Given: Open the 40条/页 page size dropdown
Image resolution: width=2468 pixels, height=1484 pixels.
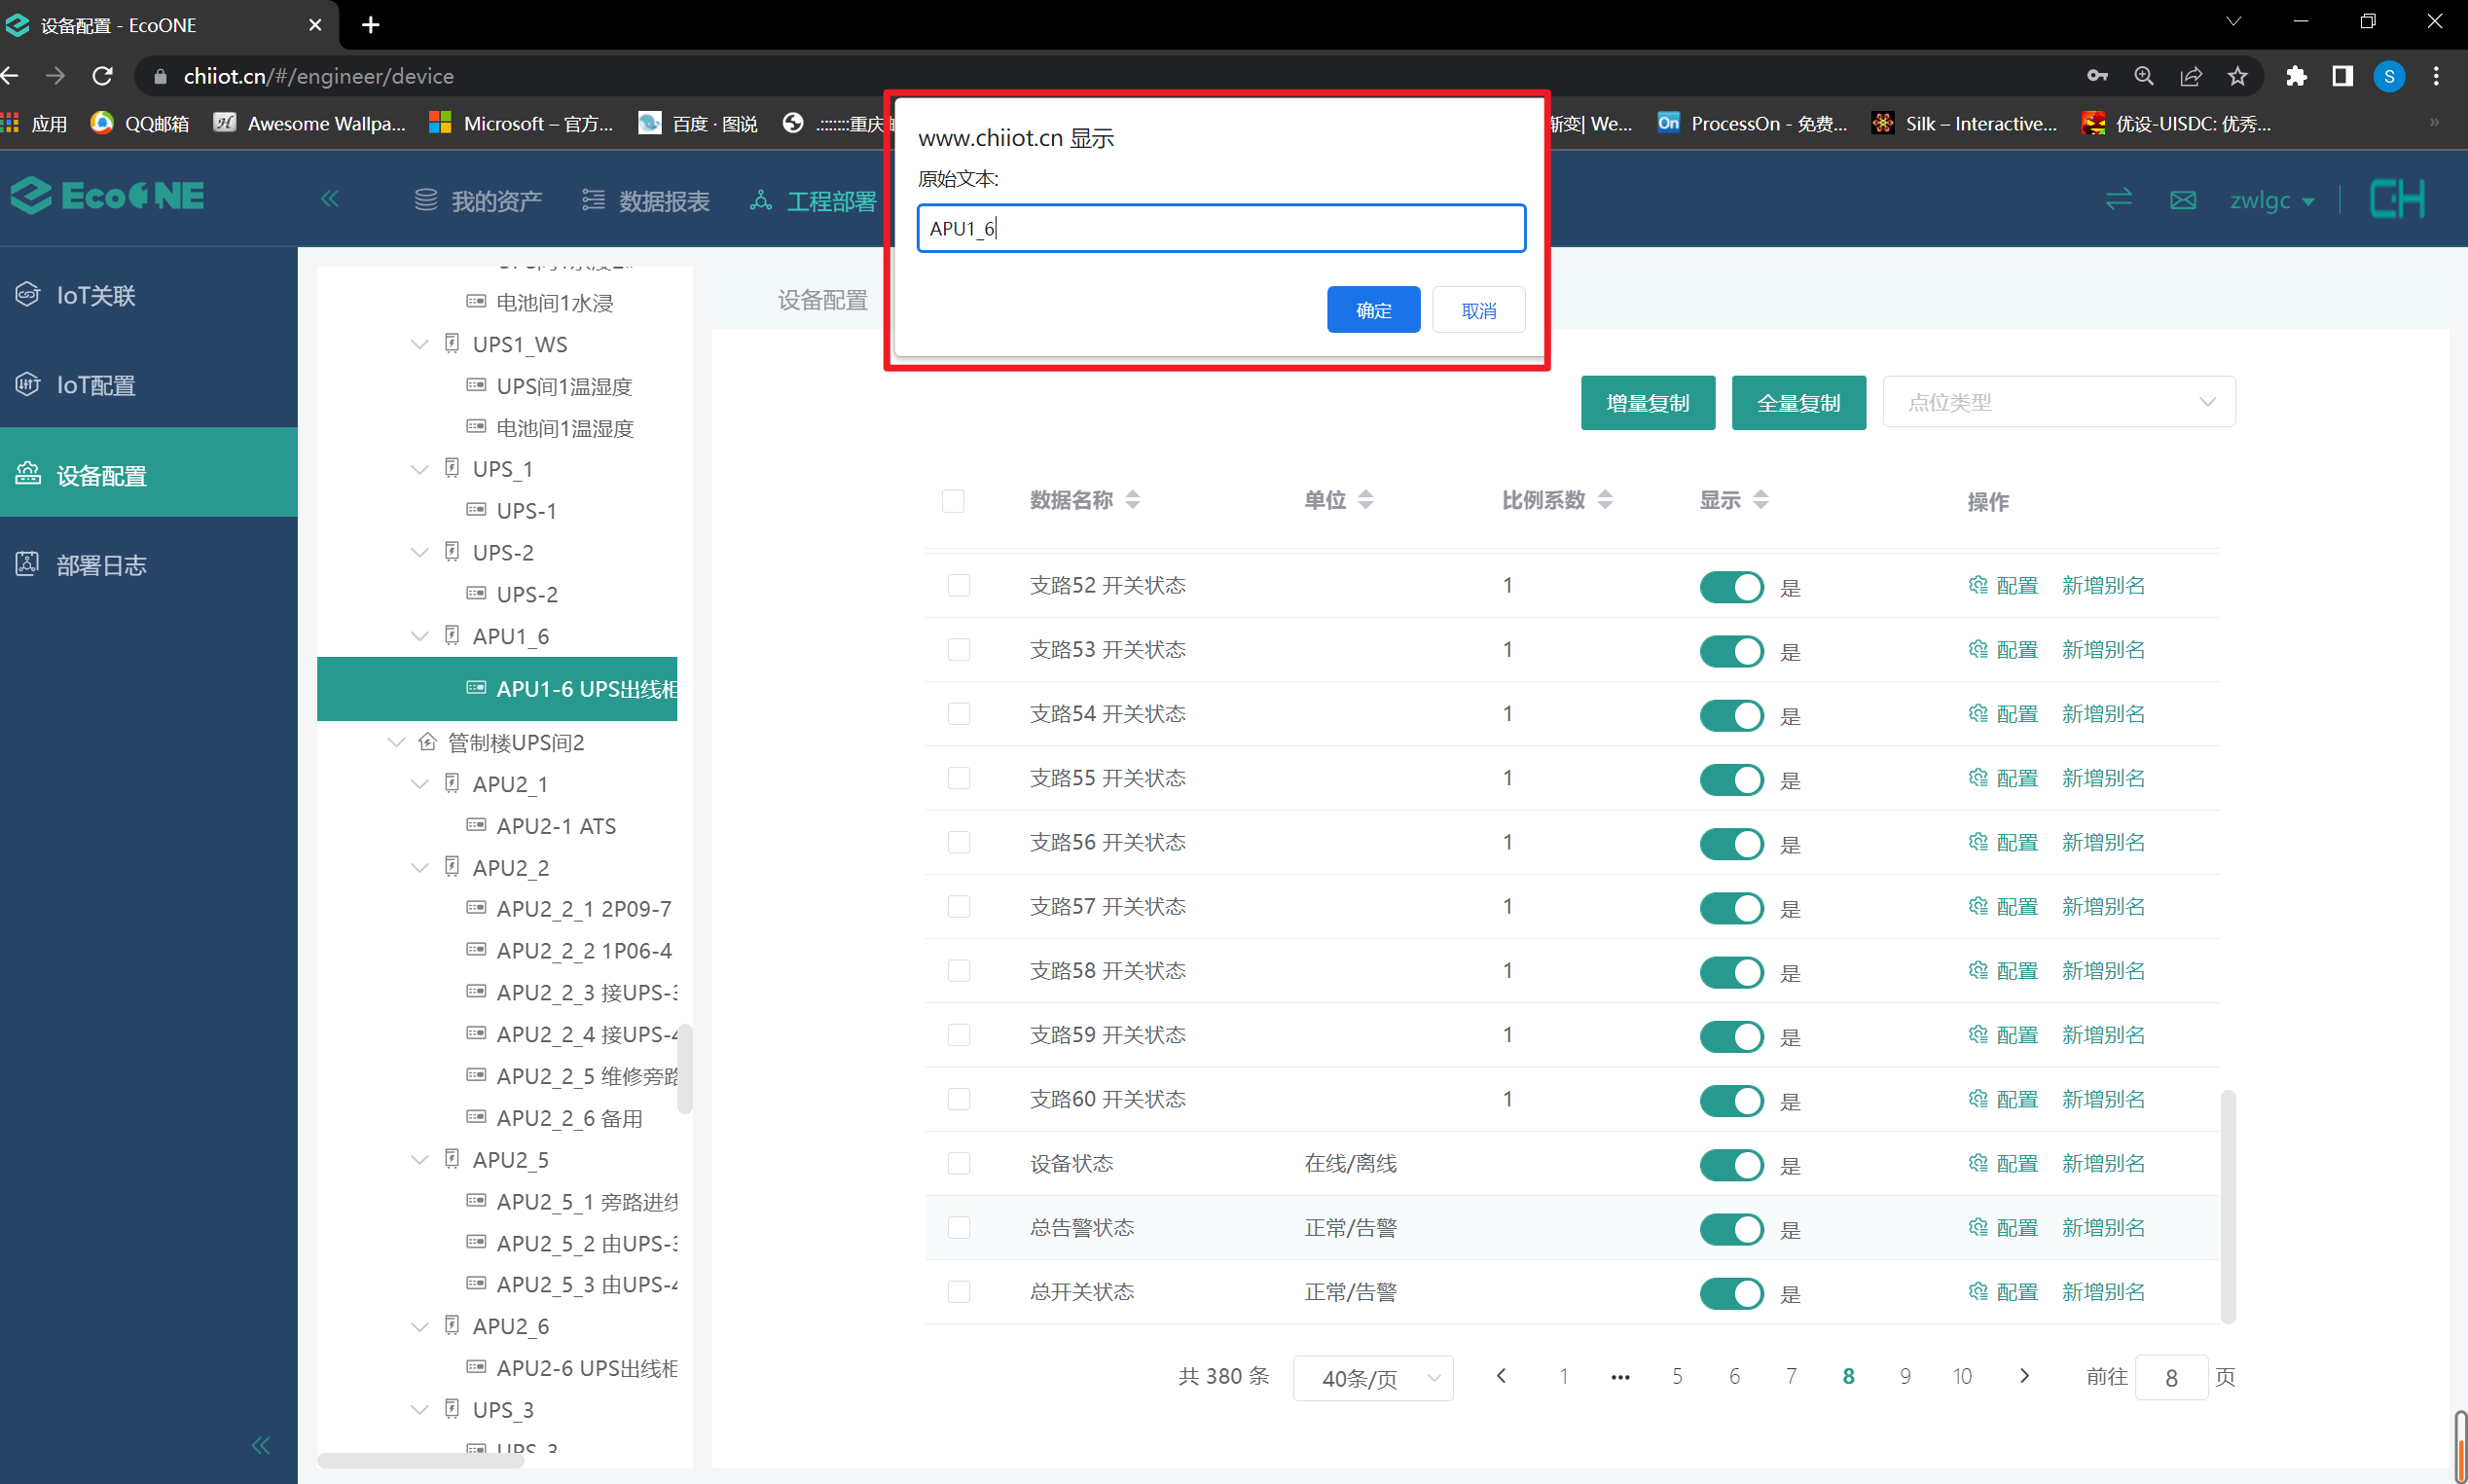Looking at the screenshot, I should (1372, 1378).
